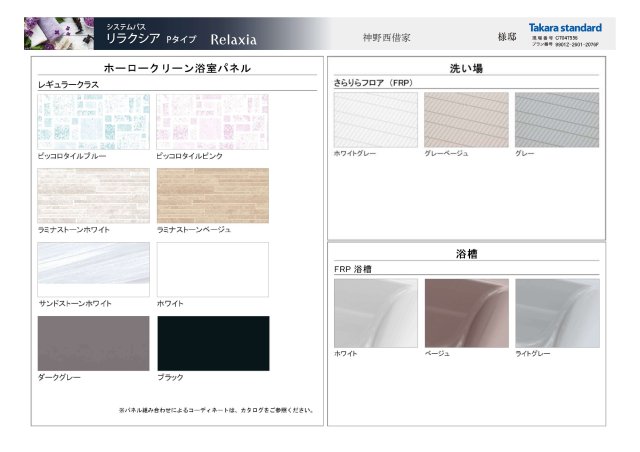Choose the ラミナストーンベージュ panel sample

[x=213, y=196]
